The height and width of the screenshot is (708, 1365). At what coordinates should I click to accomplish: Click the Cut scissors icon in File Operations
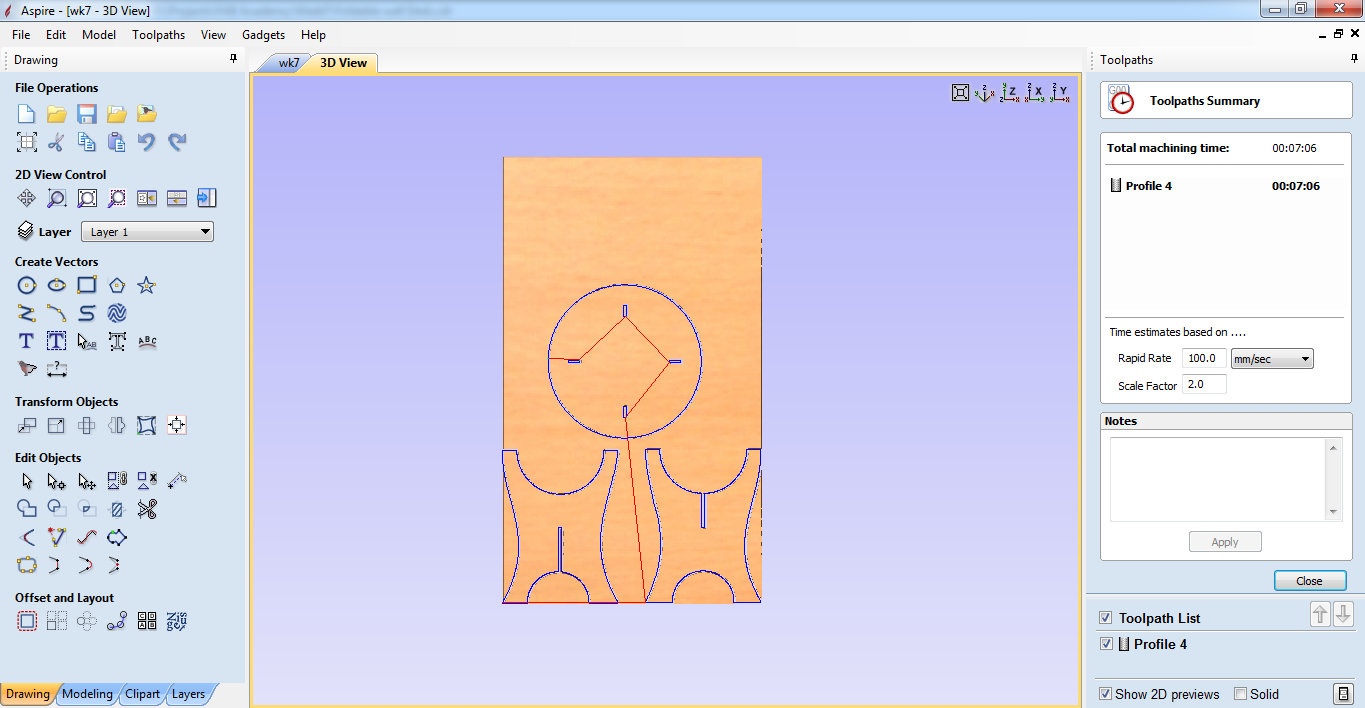[57, 142]
